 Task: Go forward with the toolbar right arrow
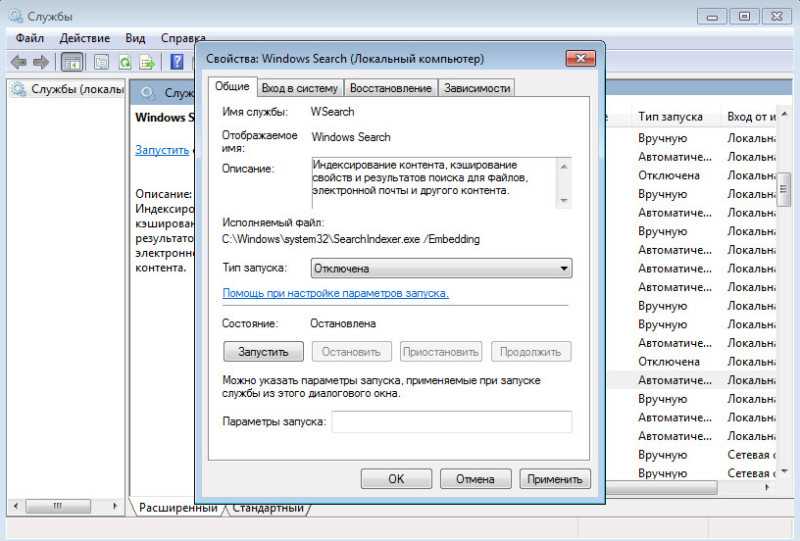pos(41,62)
